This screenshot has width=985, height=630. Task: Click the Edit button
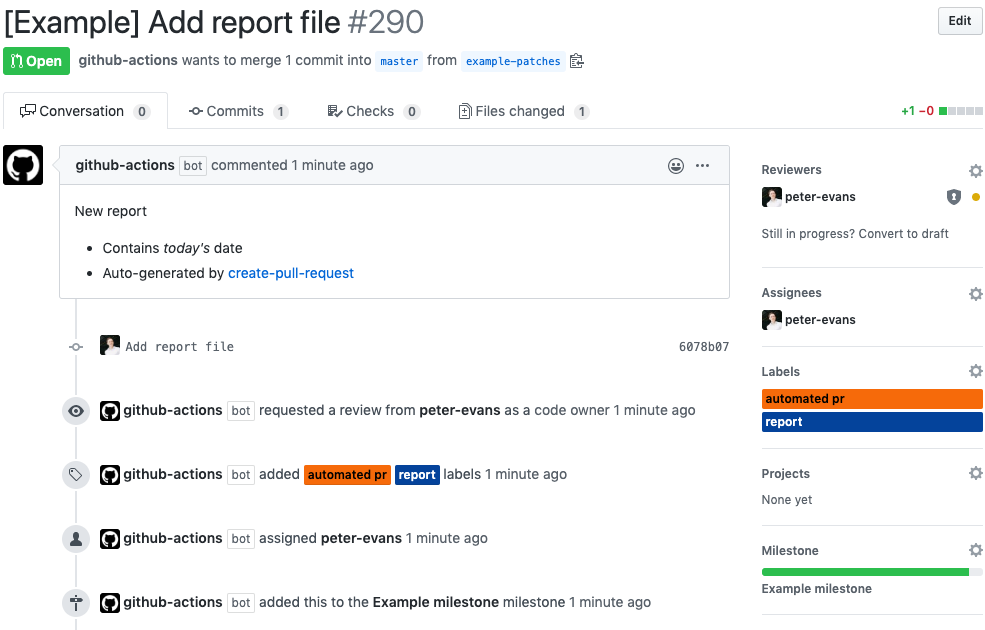tap(958, 21)
